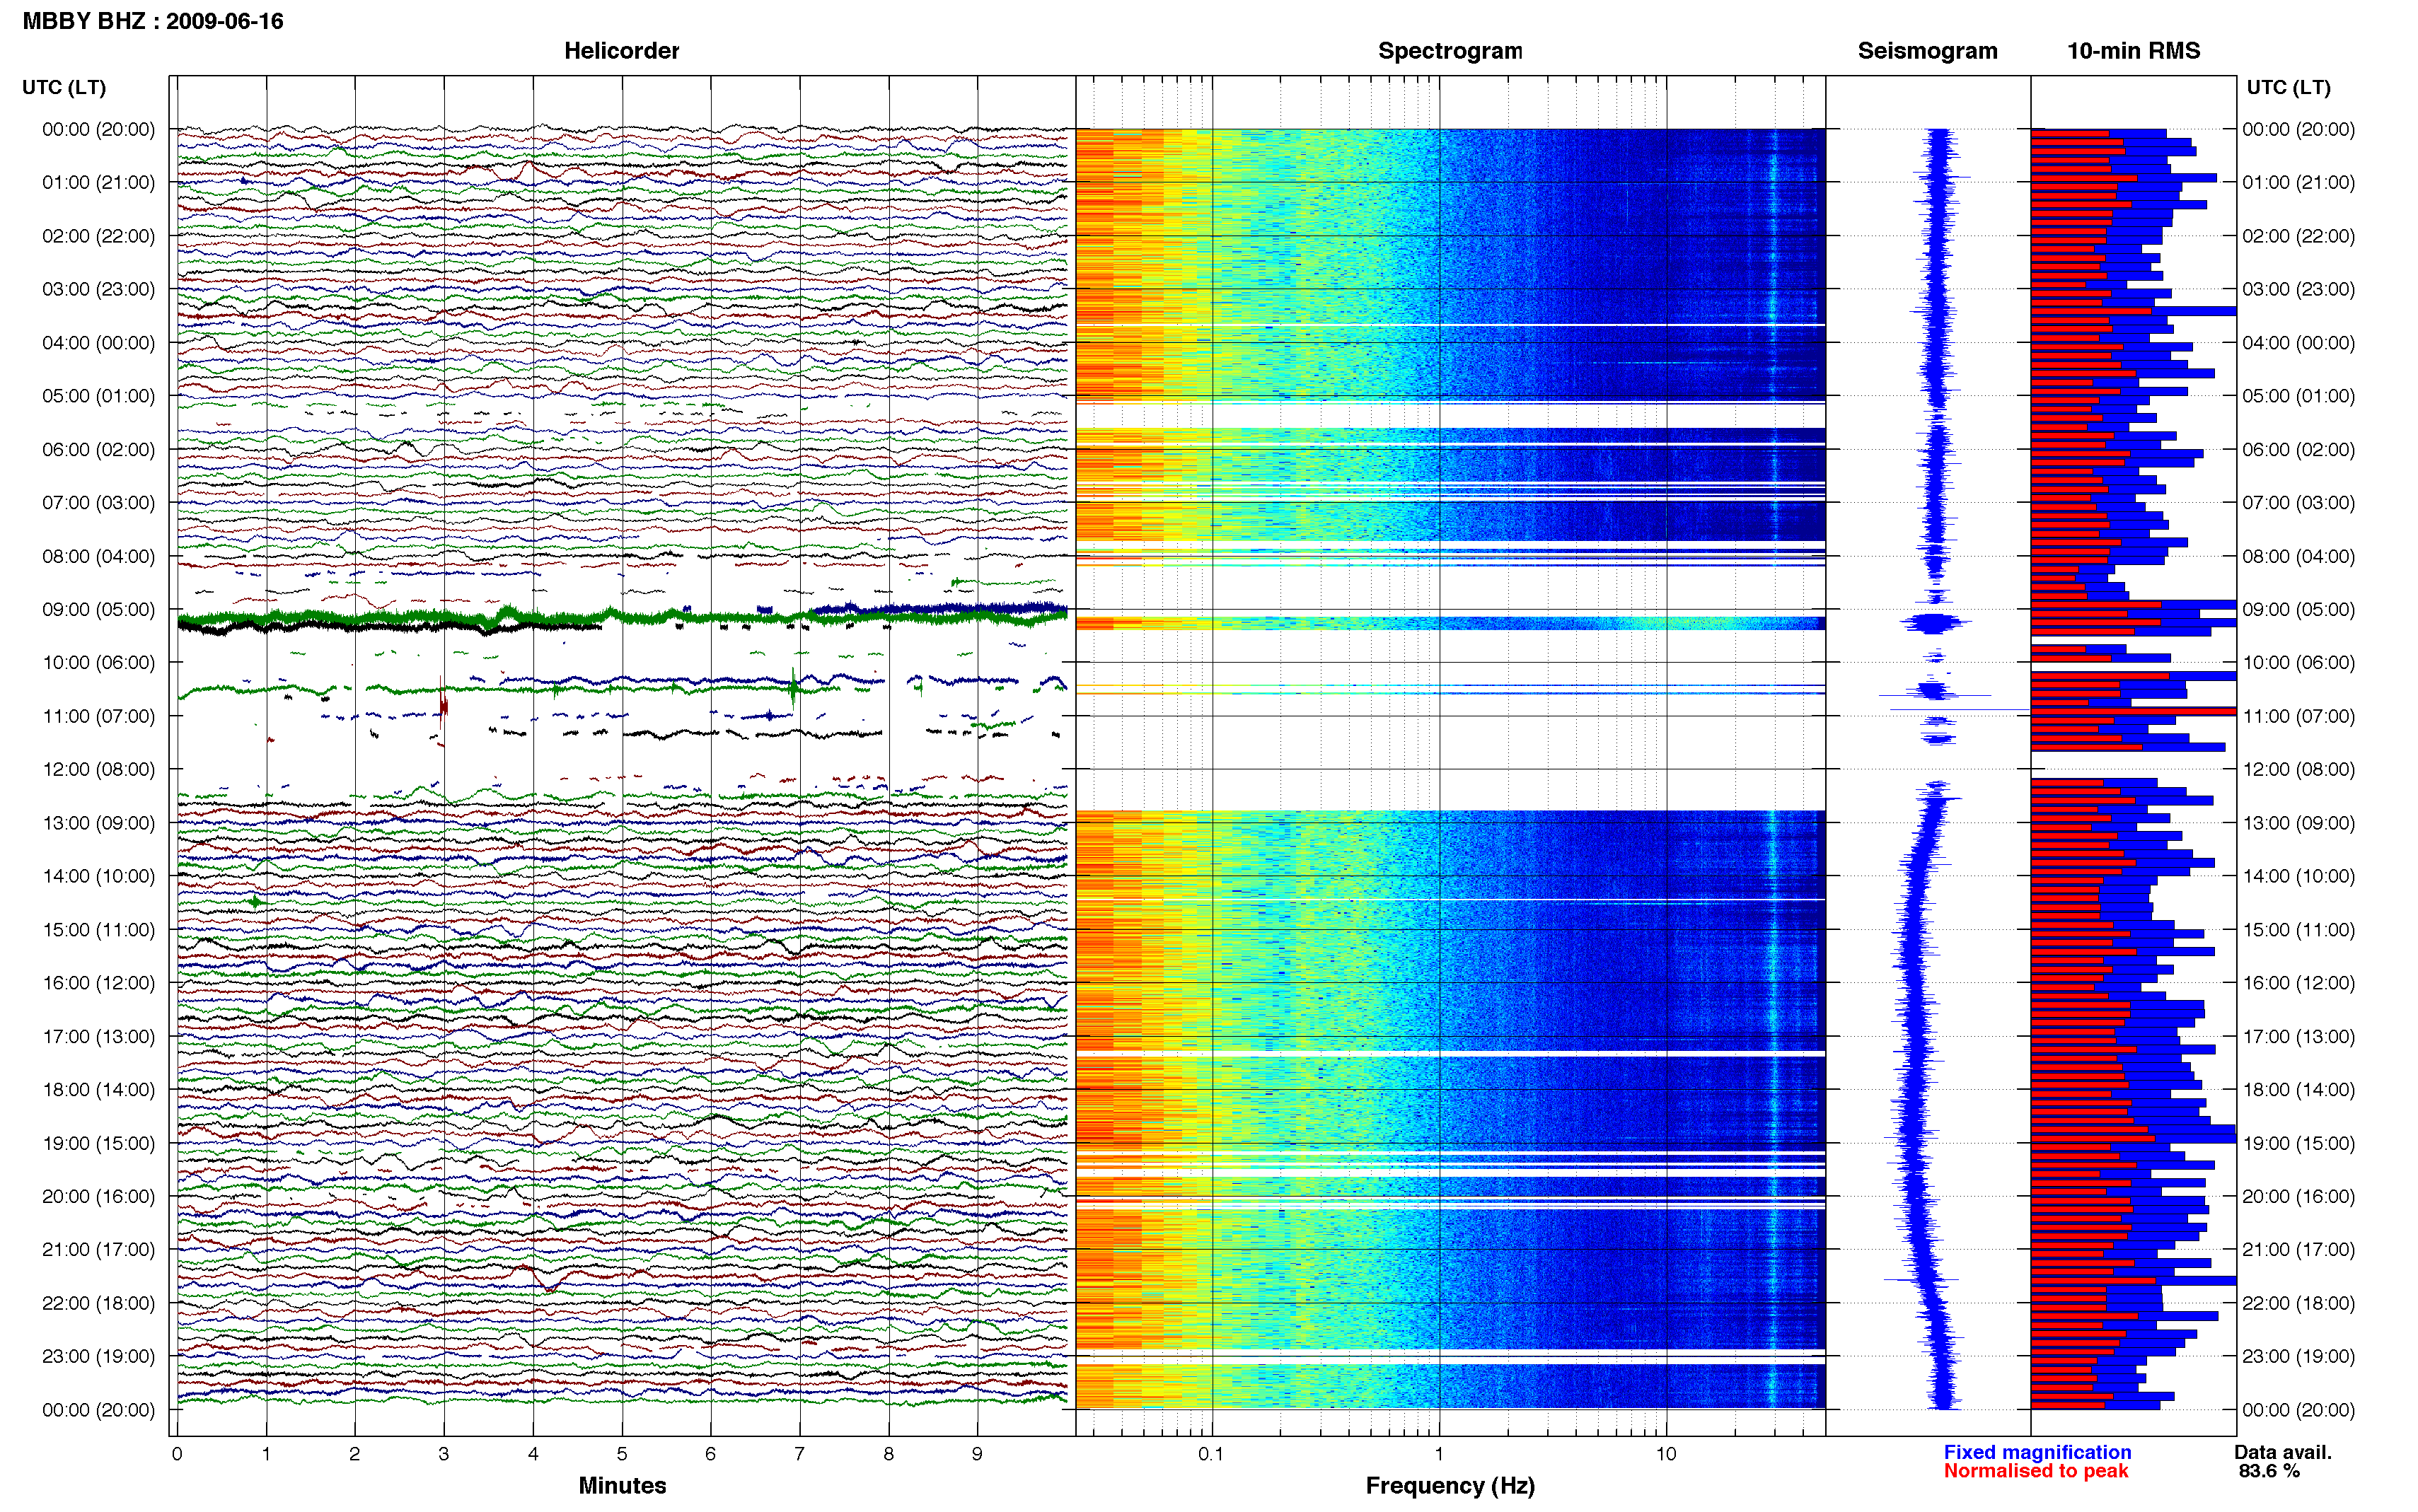The height and width of the screenshot is (1512, 2418).
Task: Click the left 'UTC (LT)' axis label
Action: click(x=64, y=87)
